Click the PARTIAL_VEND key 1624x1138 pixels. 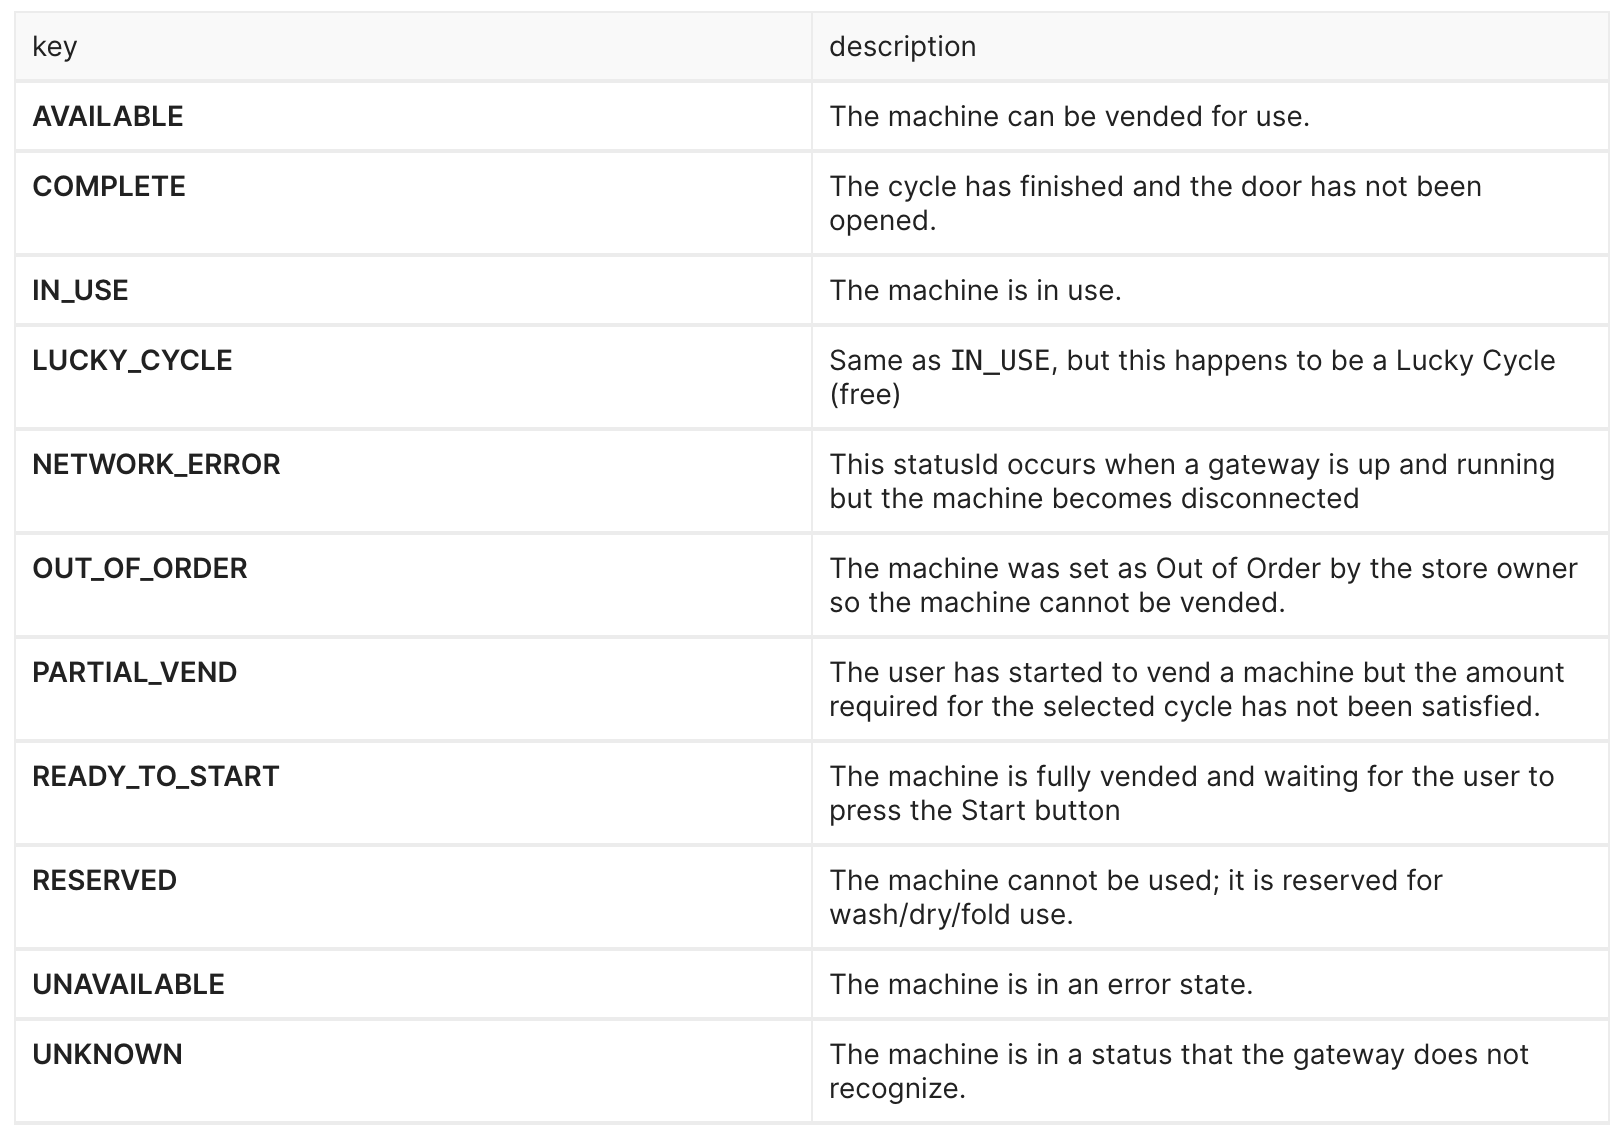135,672
